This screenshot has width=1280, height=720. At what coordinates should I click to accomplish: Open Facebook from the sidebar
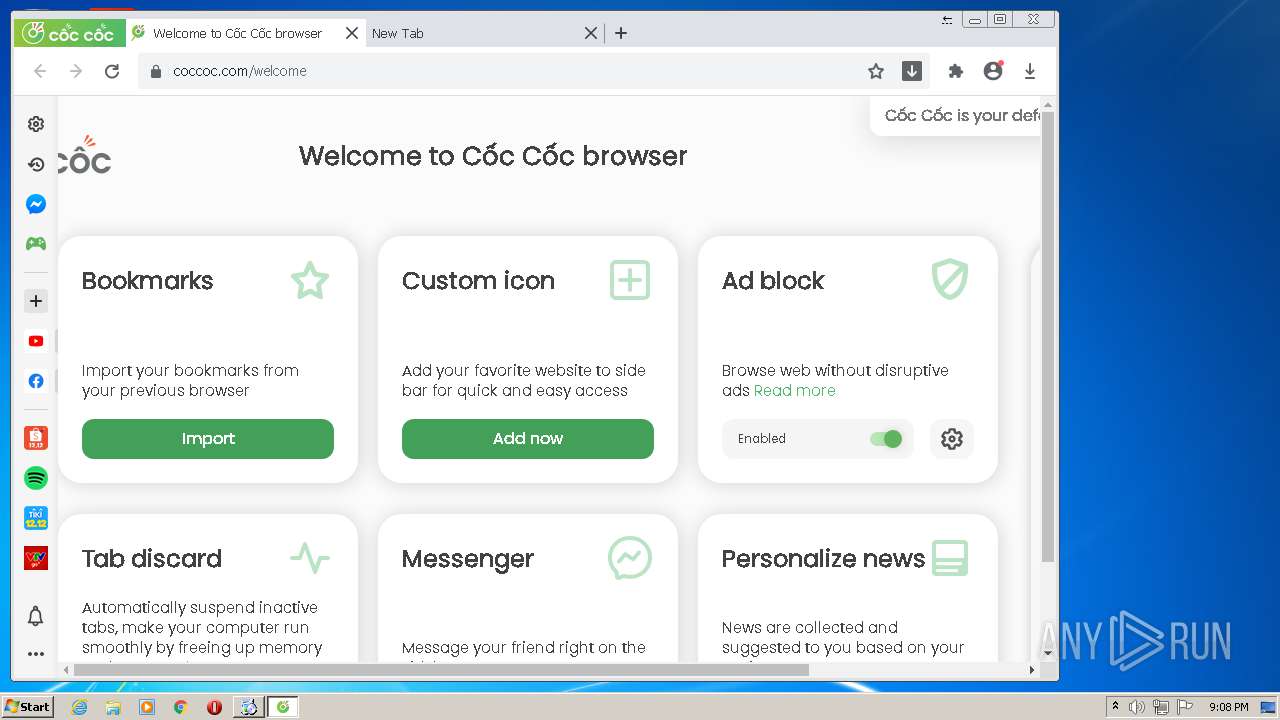pos(36,381)
